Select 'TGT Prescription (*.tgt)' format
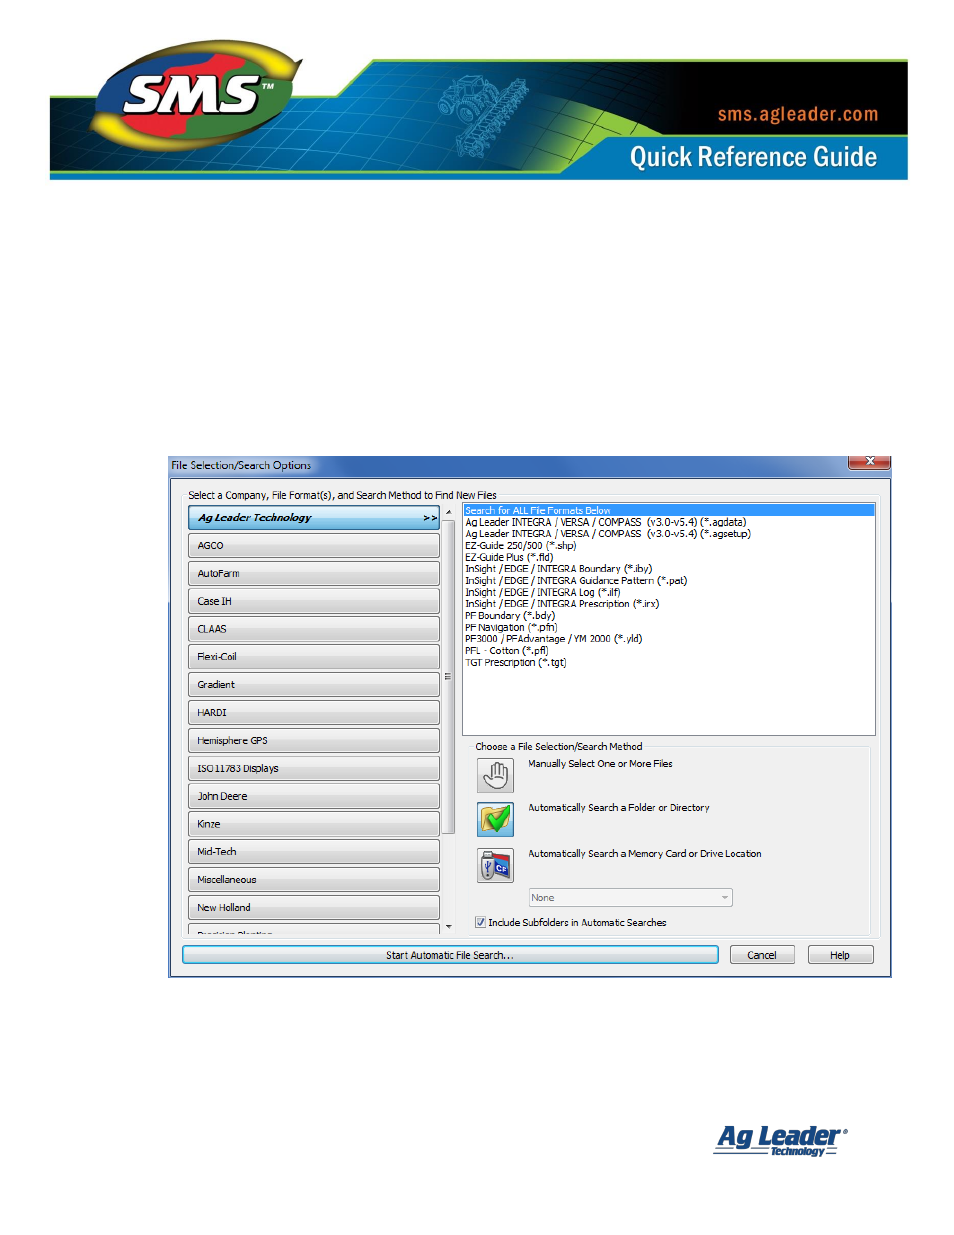Image resolution: width=954 pixels, height=1235 pixels. pos(515,662)
